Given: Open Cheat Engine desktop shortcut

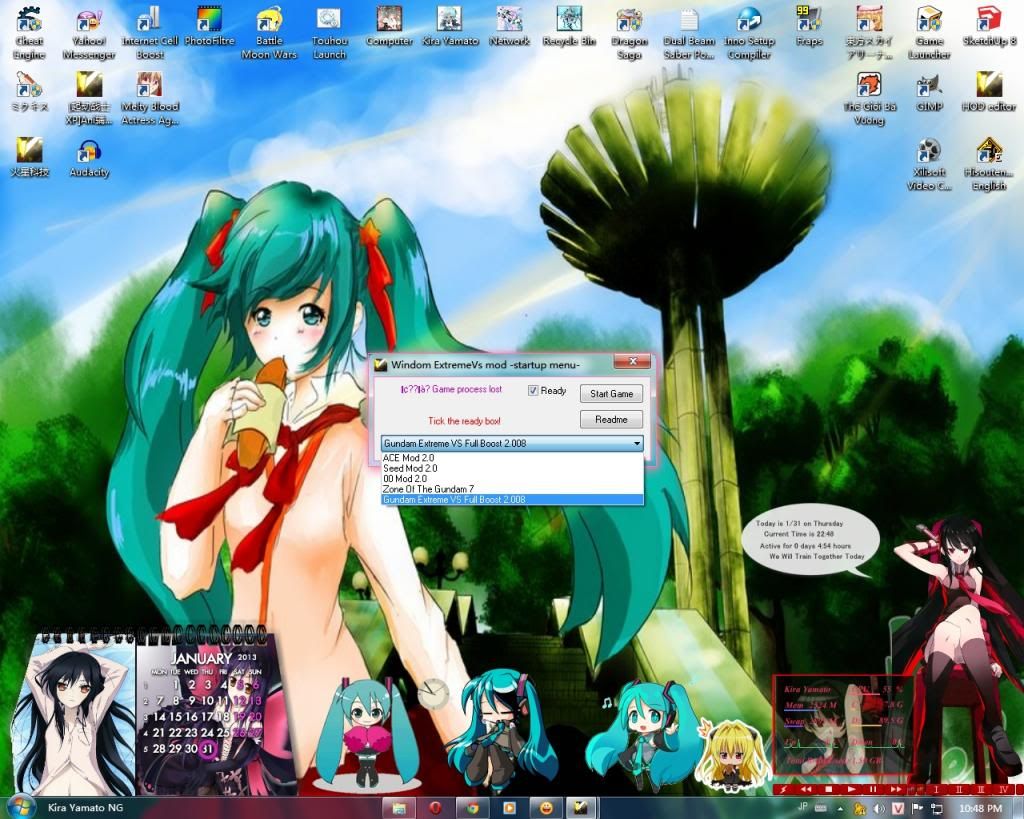Looking at the screenshot, I should coord(29,34).
